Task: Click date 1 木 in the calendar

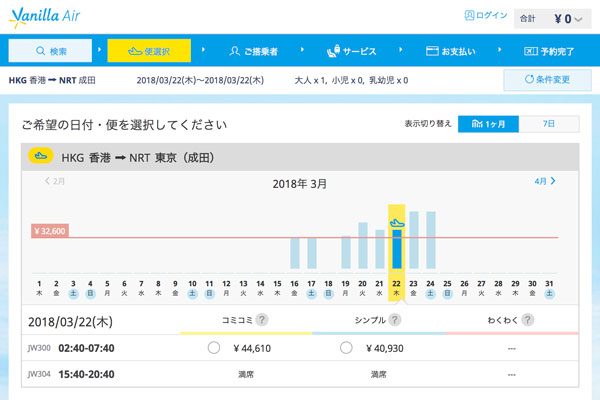Action: tap(39, 288)
